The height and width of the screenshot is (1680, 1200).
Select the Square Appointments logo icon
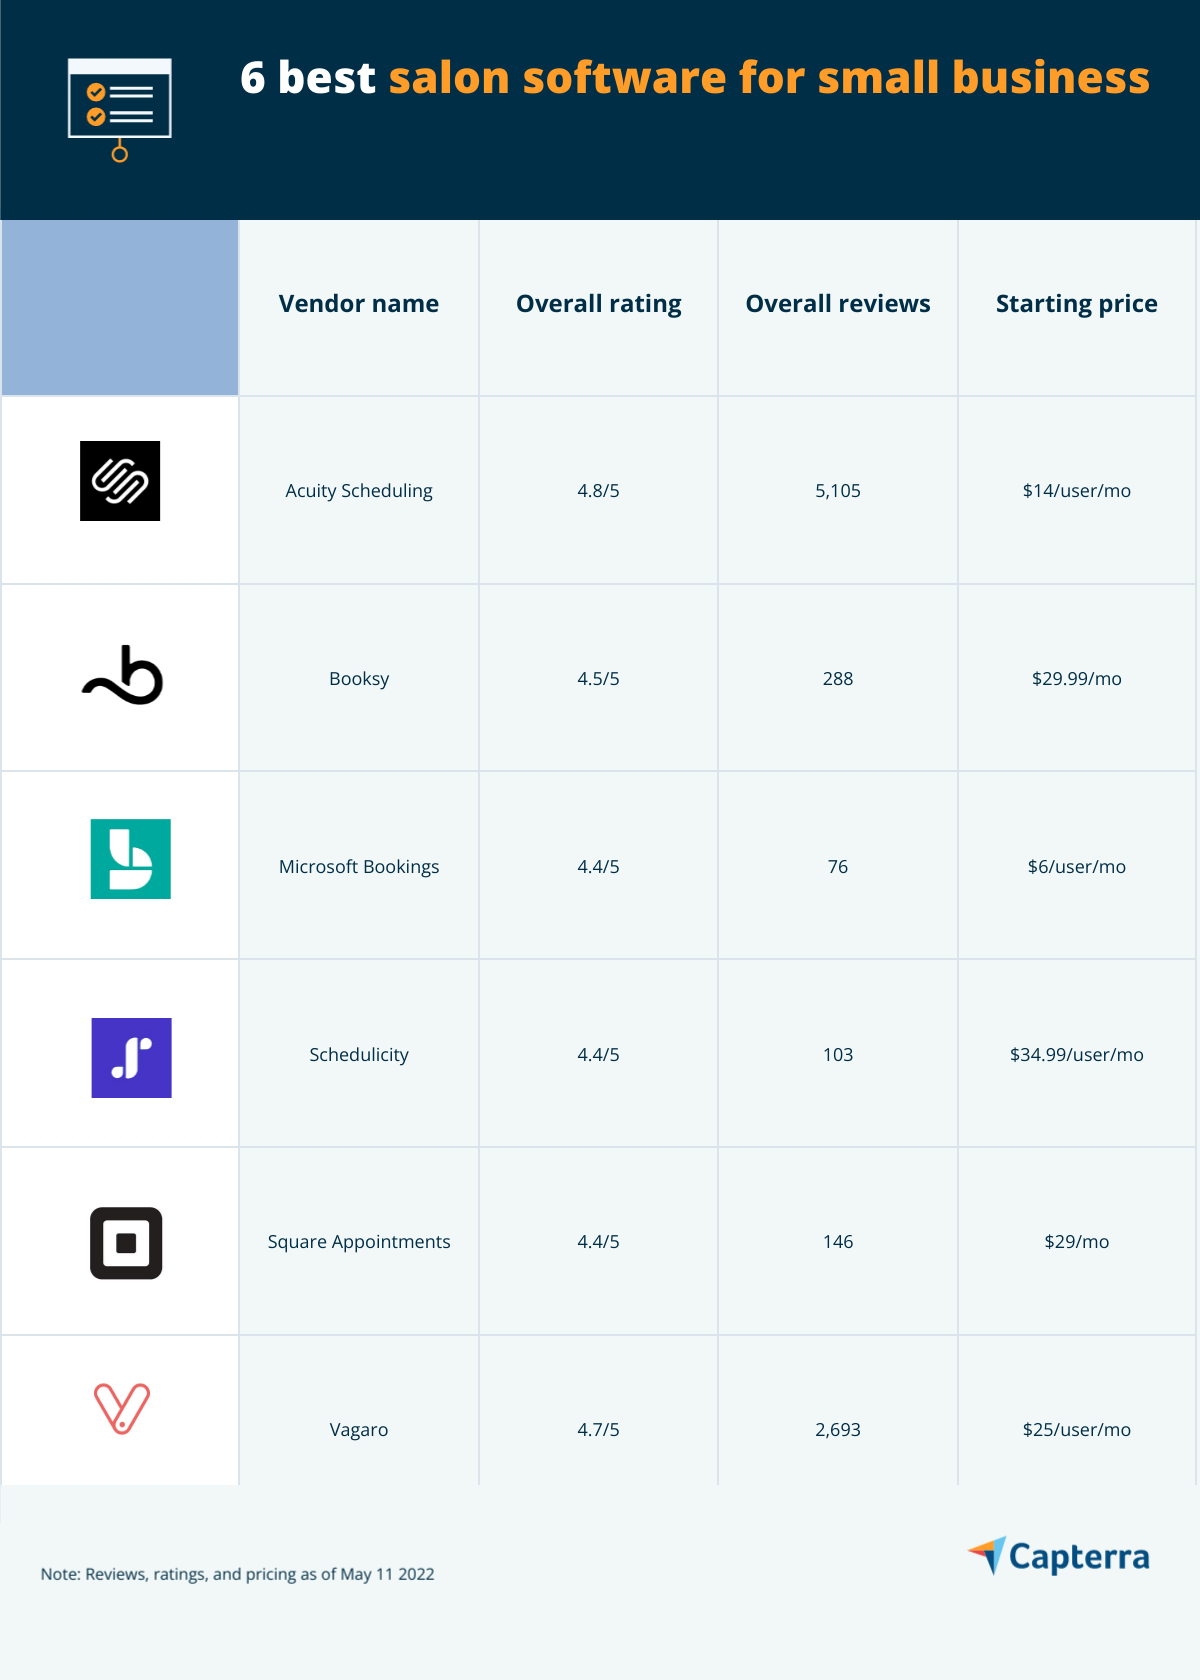coord(126,1243)
